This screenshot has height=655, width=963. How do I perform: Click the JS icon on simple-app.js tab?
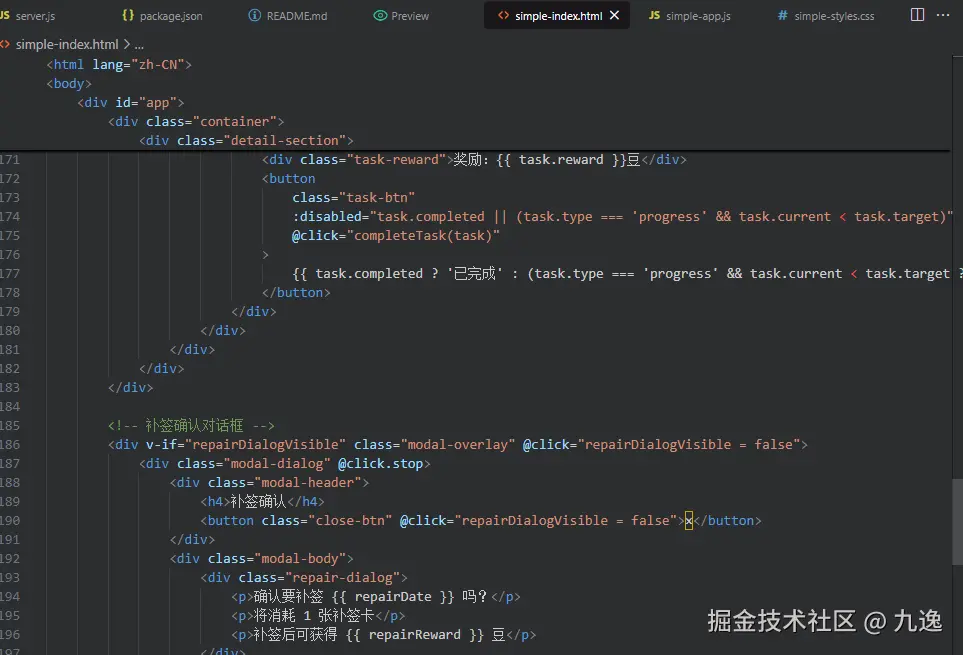pos(655,15)
